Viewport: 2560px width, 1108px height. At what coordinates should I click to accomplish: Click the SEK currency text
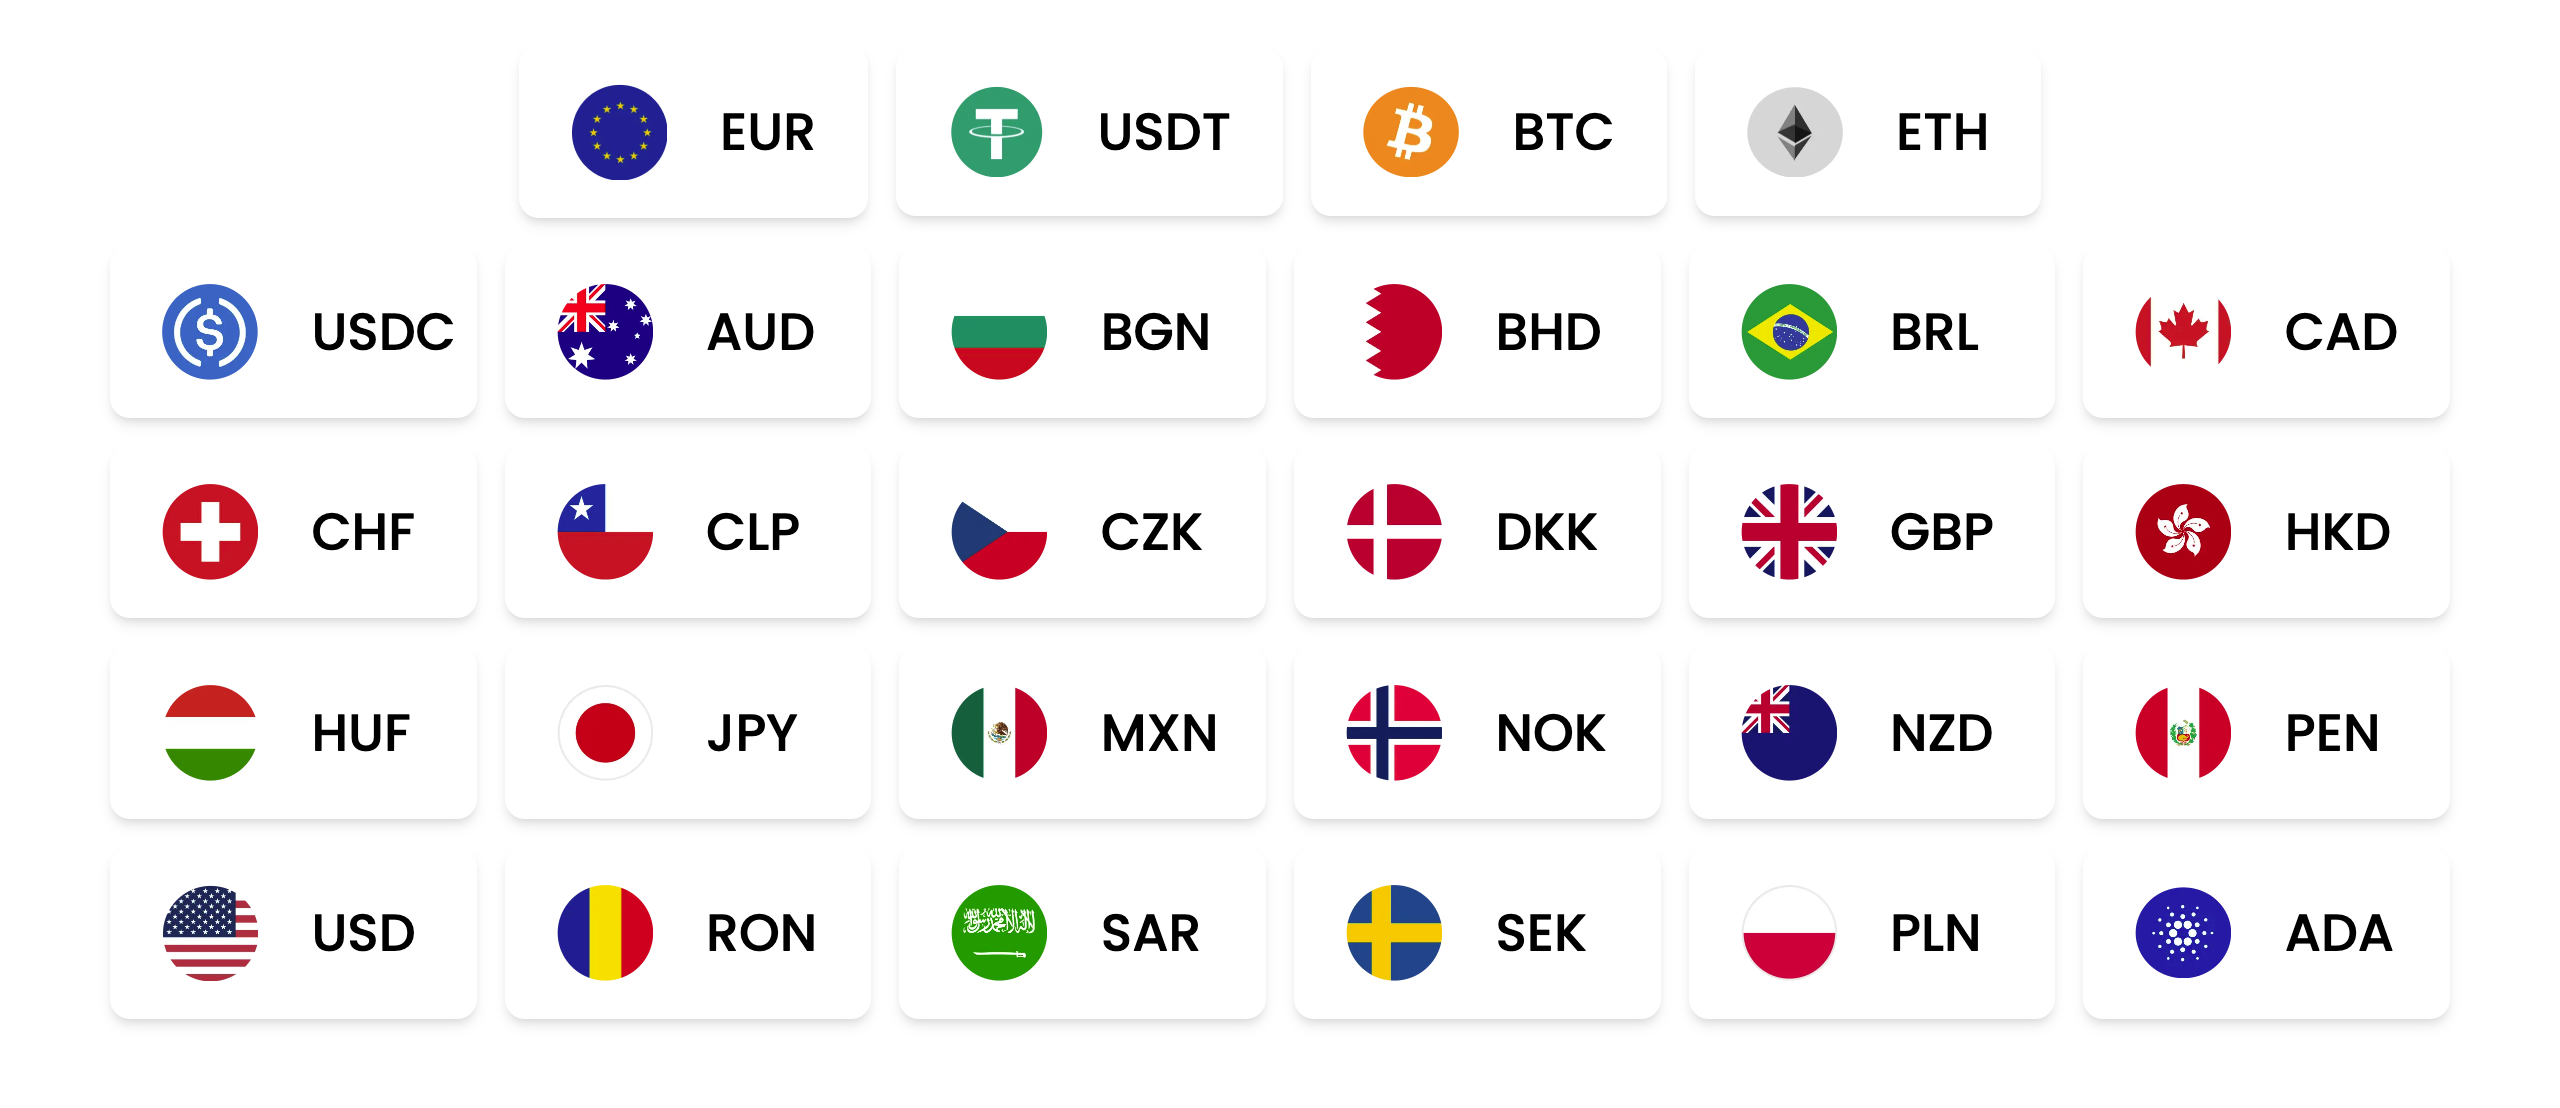point(1540,933)
